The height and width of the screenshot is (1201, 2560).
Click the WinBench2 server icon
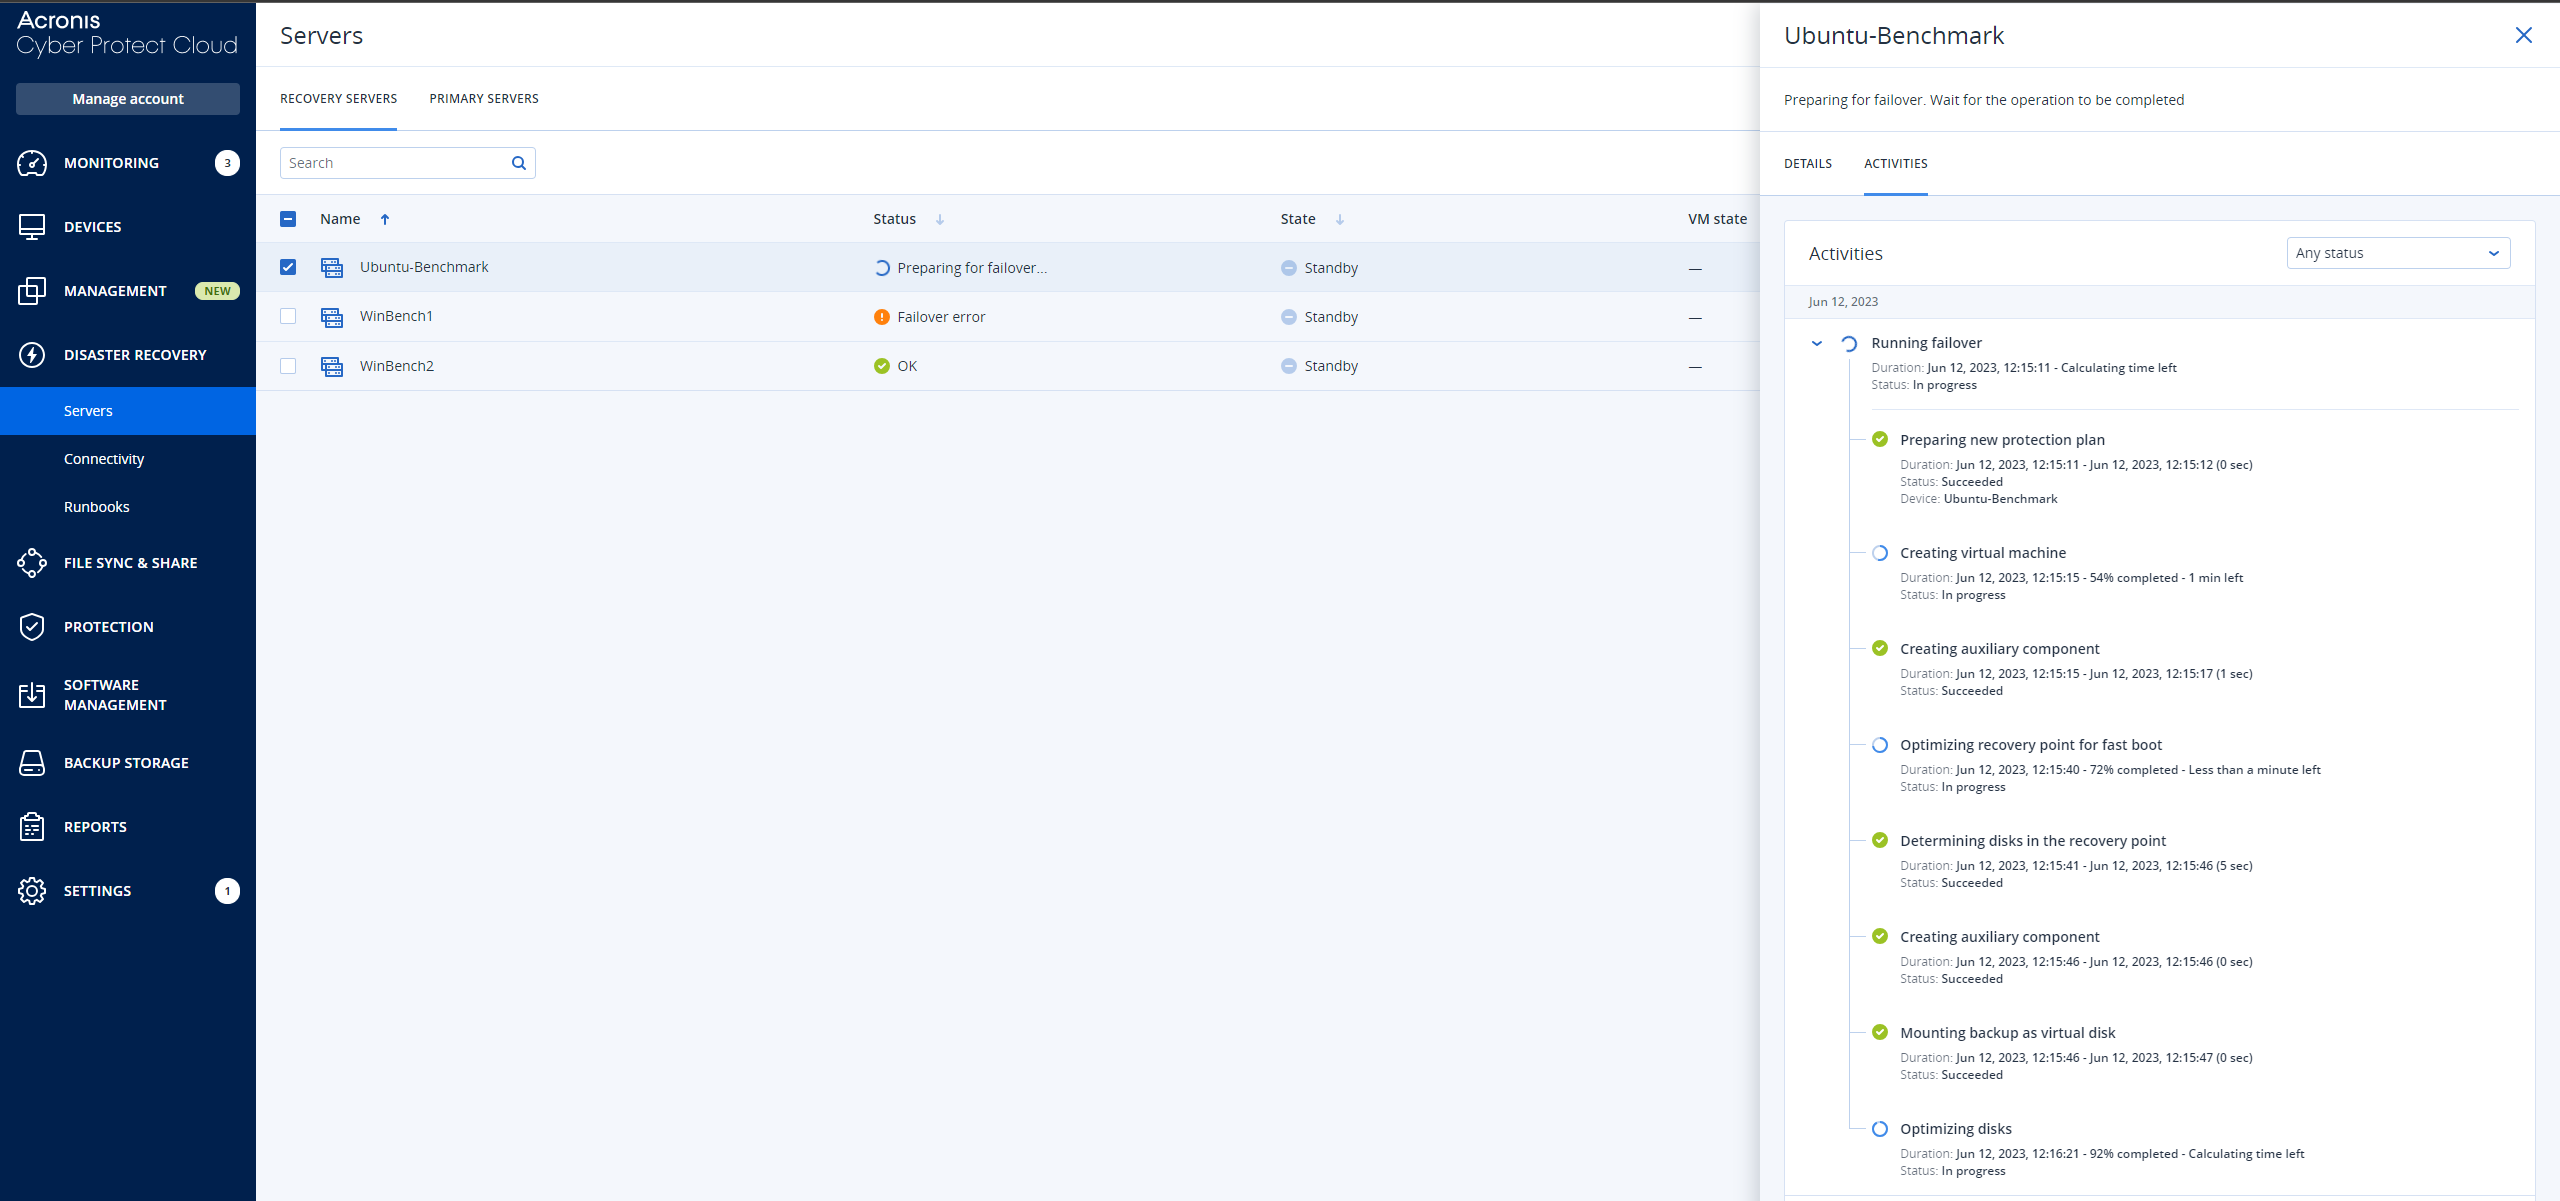332,366
